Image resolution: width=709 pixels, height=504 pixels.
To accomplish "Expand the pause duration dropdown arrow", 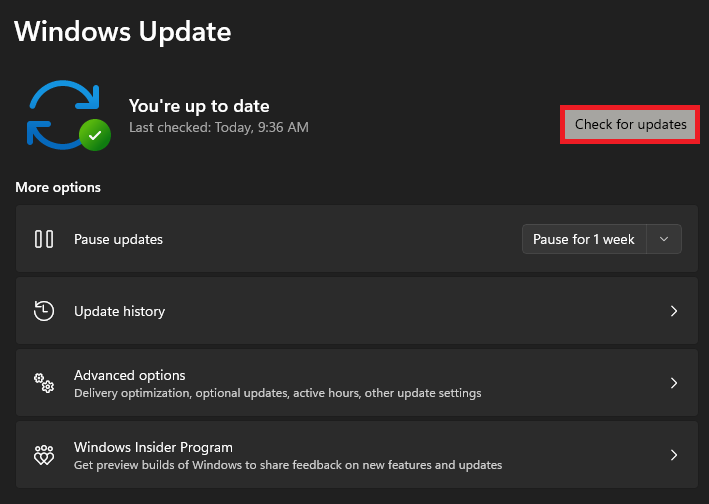I will coord(665,239).
